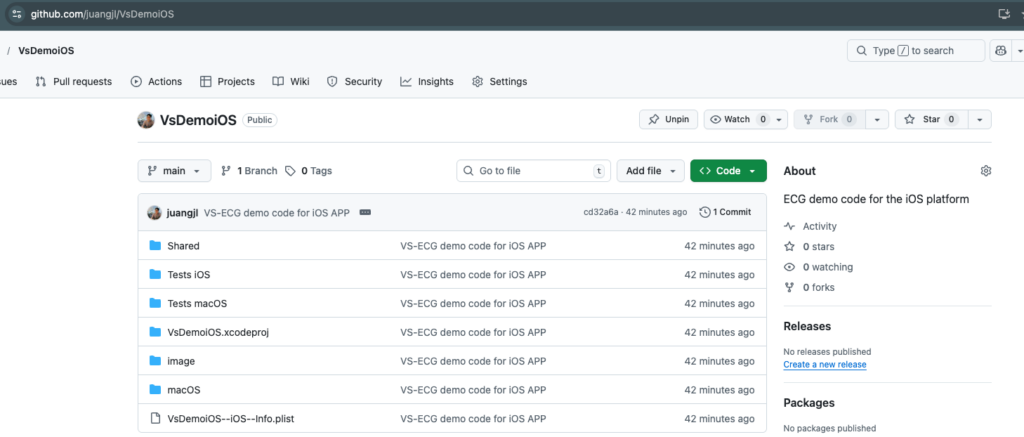Screen dimensions: 1024x437
Task: Expand the main branch dropdown
Action: click(174, 171)
